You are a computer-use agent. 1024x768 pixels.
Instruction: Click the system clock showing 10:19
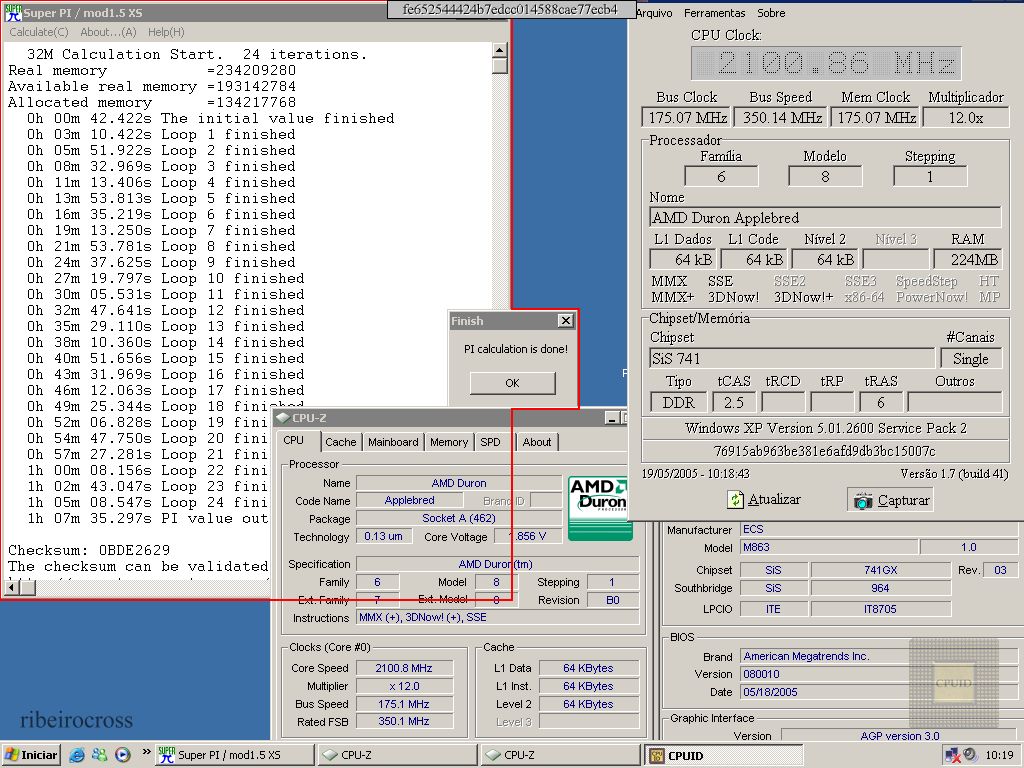click(x=999, y=755)
